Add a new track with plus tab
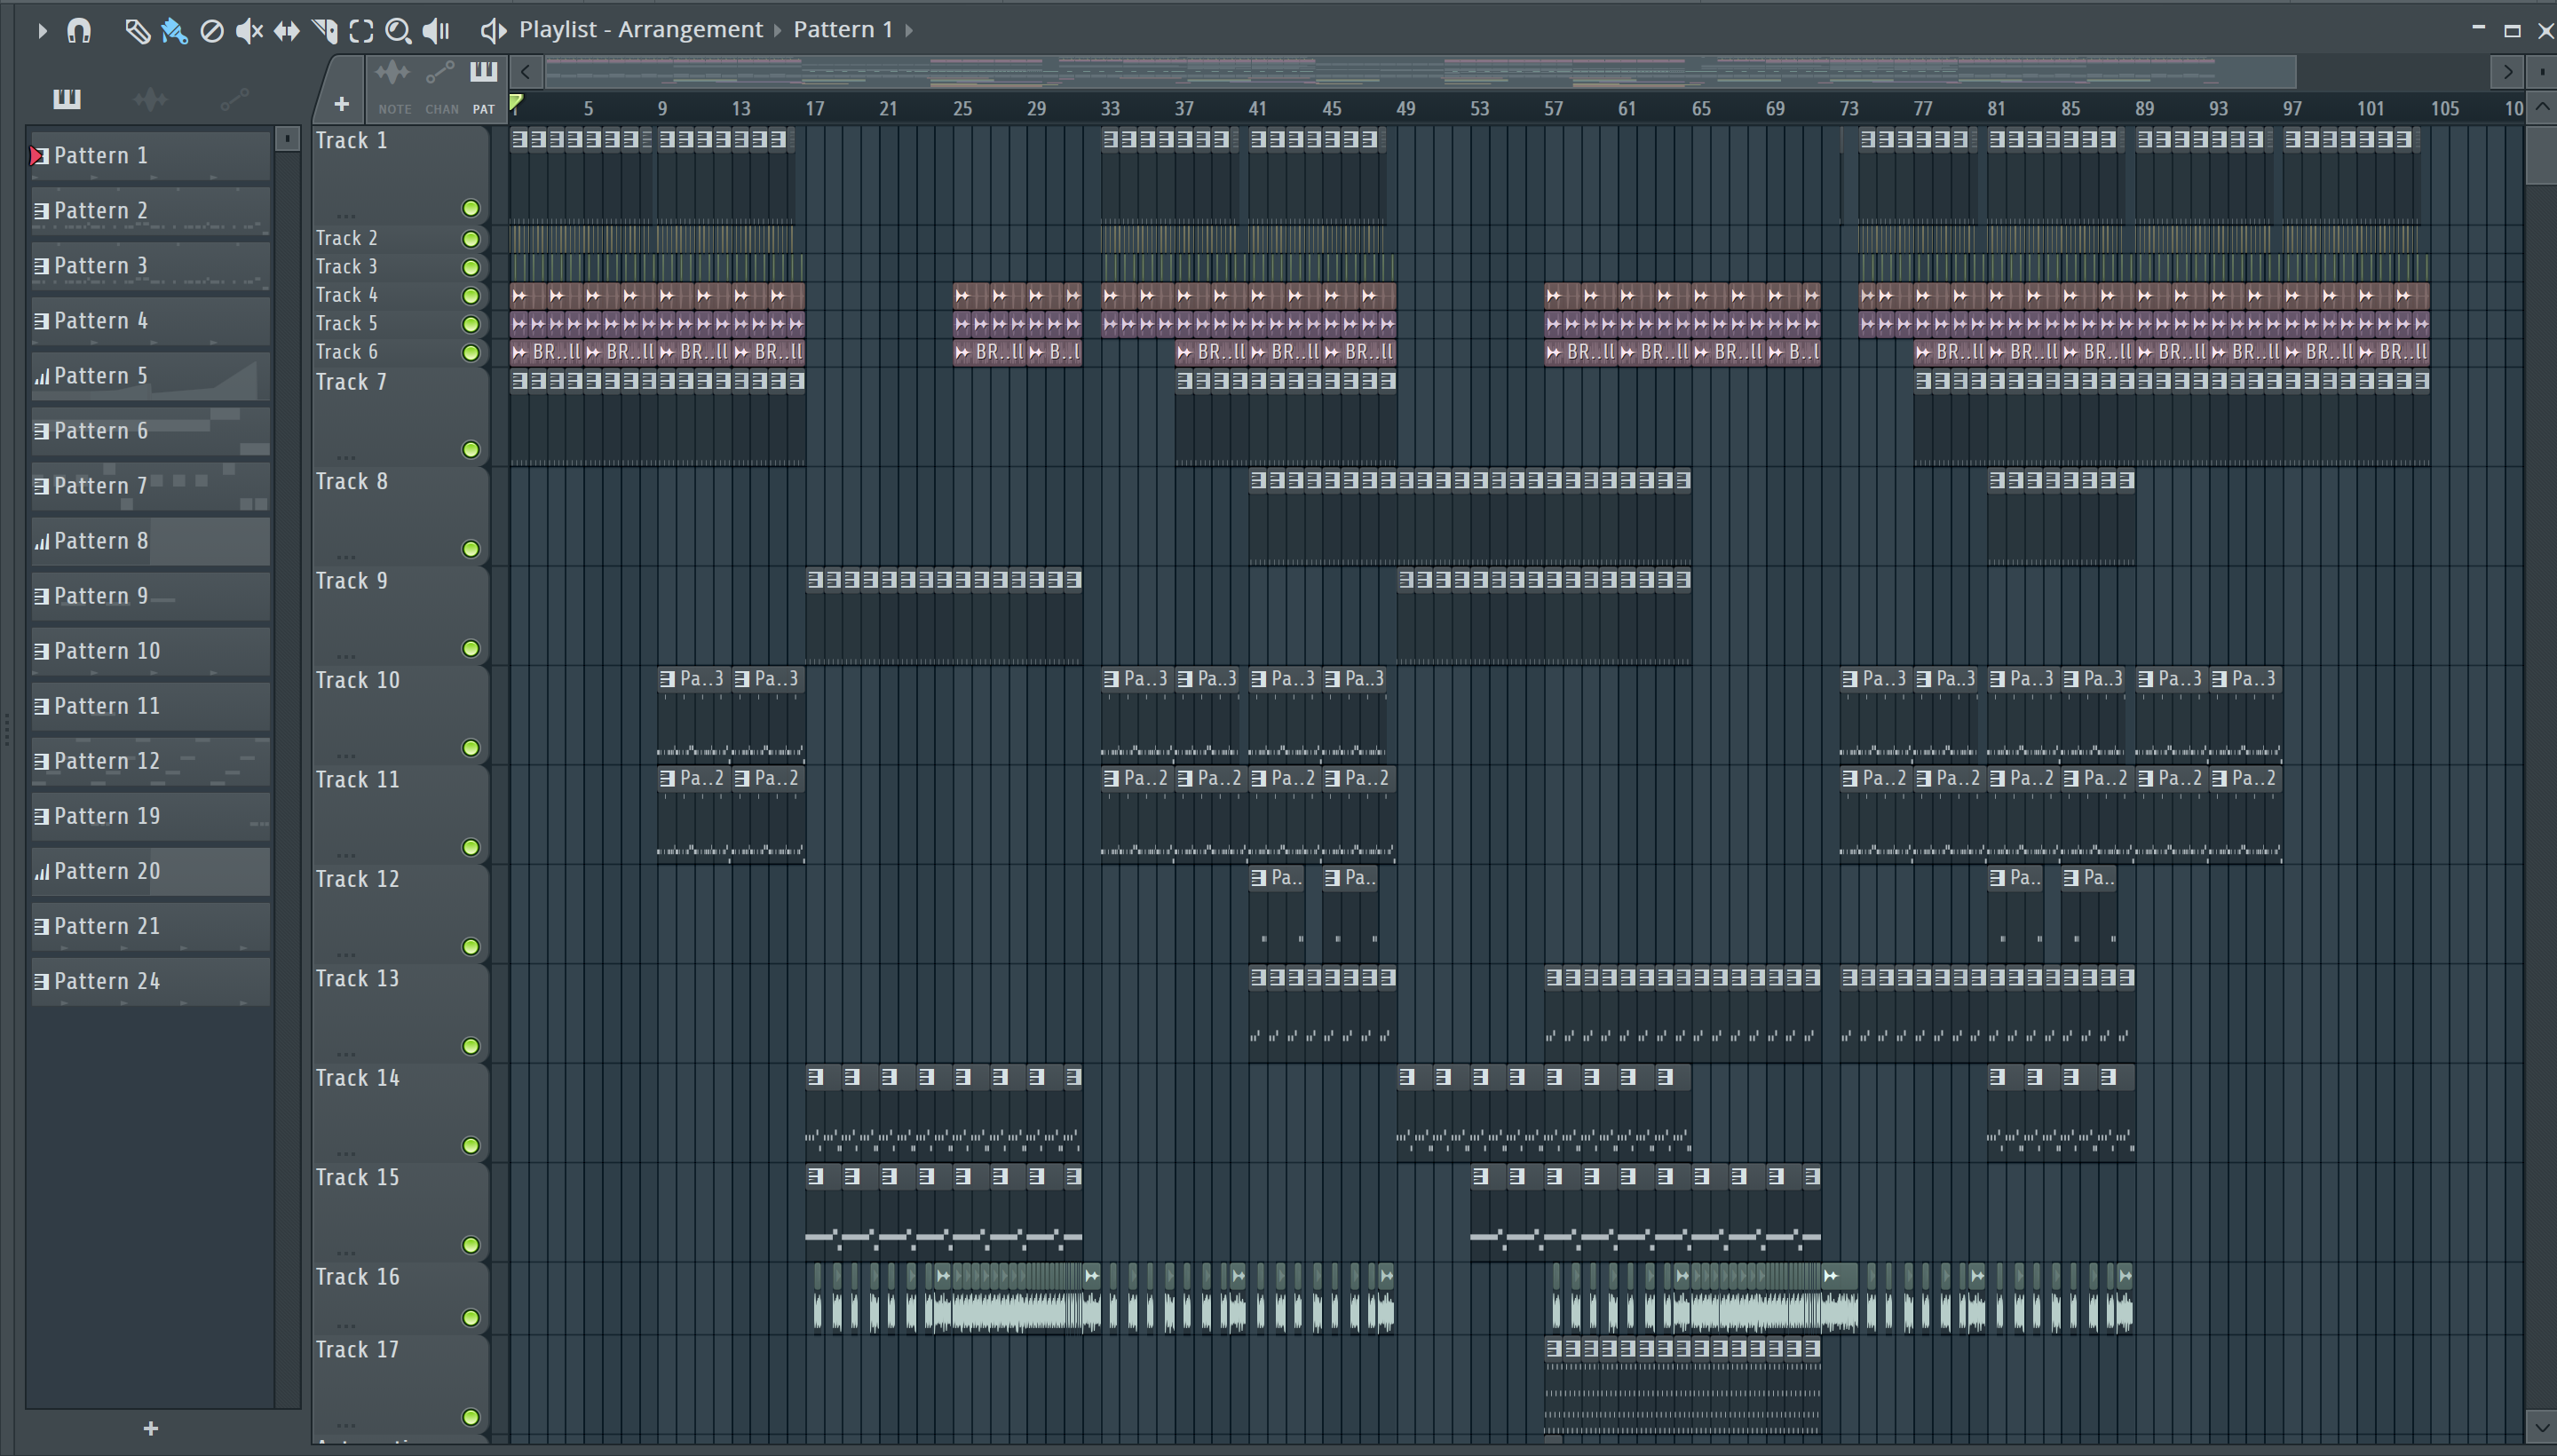 pyautogui.click(x=341, y=103)
